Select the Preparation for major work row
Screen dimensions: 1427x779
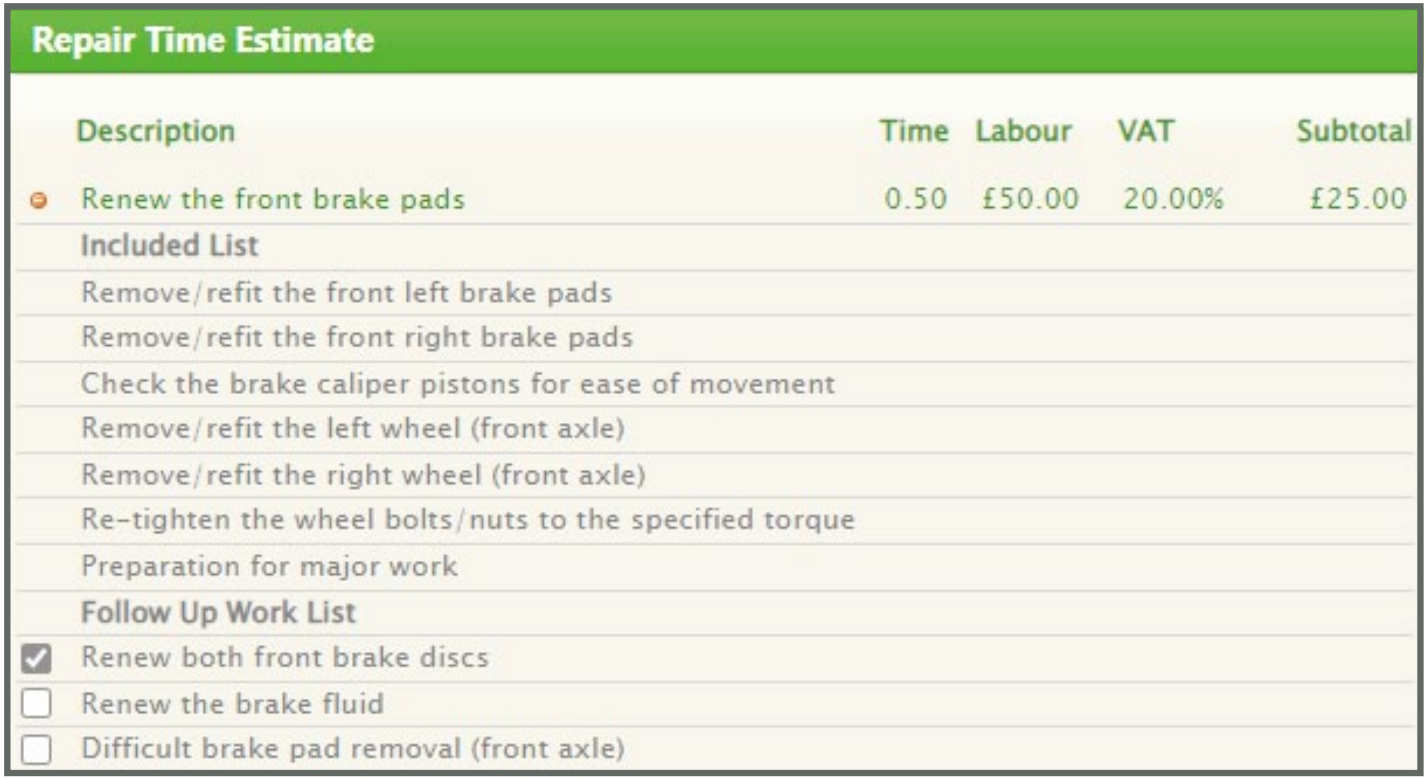pyautogui.click(x=269, y=566)
